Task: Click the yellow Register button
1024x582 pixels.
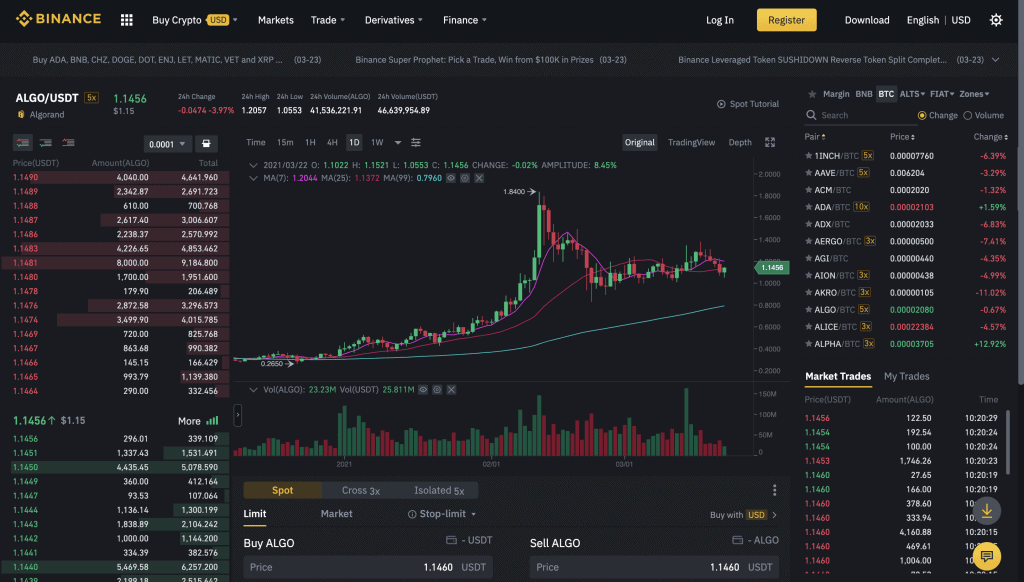Action: coord(786,20)
